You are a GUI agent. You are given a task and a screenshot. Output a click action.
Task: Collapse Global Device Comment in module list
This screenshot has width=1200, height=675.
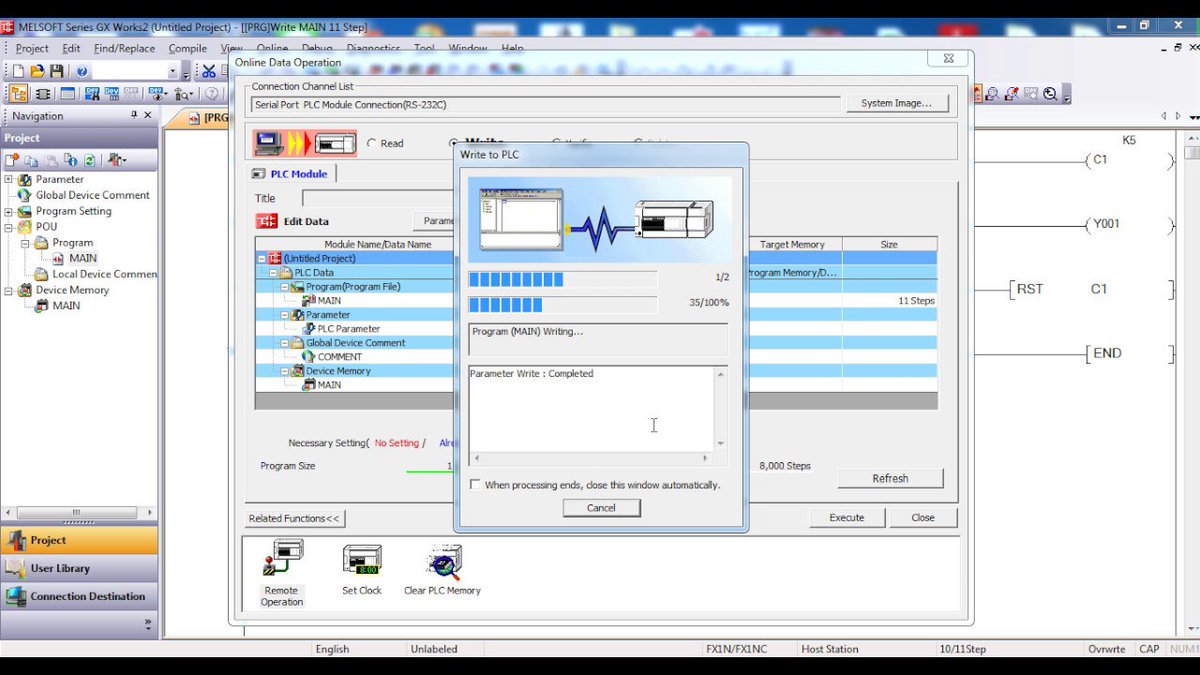point(285,342)
